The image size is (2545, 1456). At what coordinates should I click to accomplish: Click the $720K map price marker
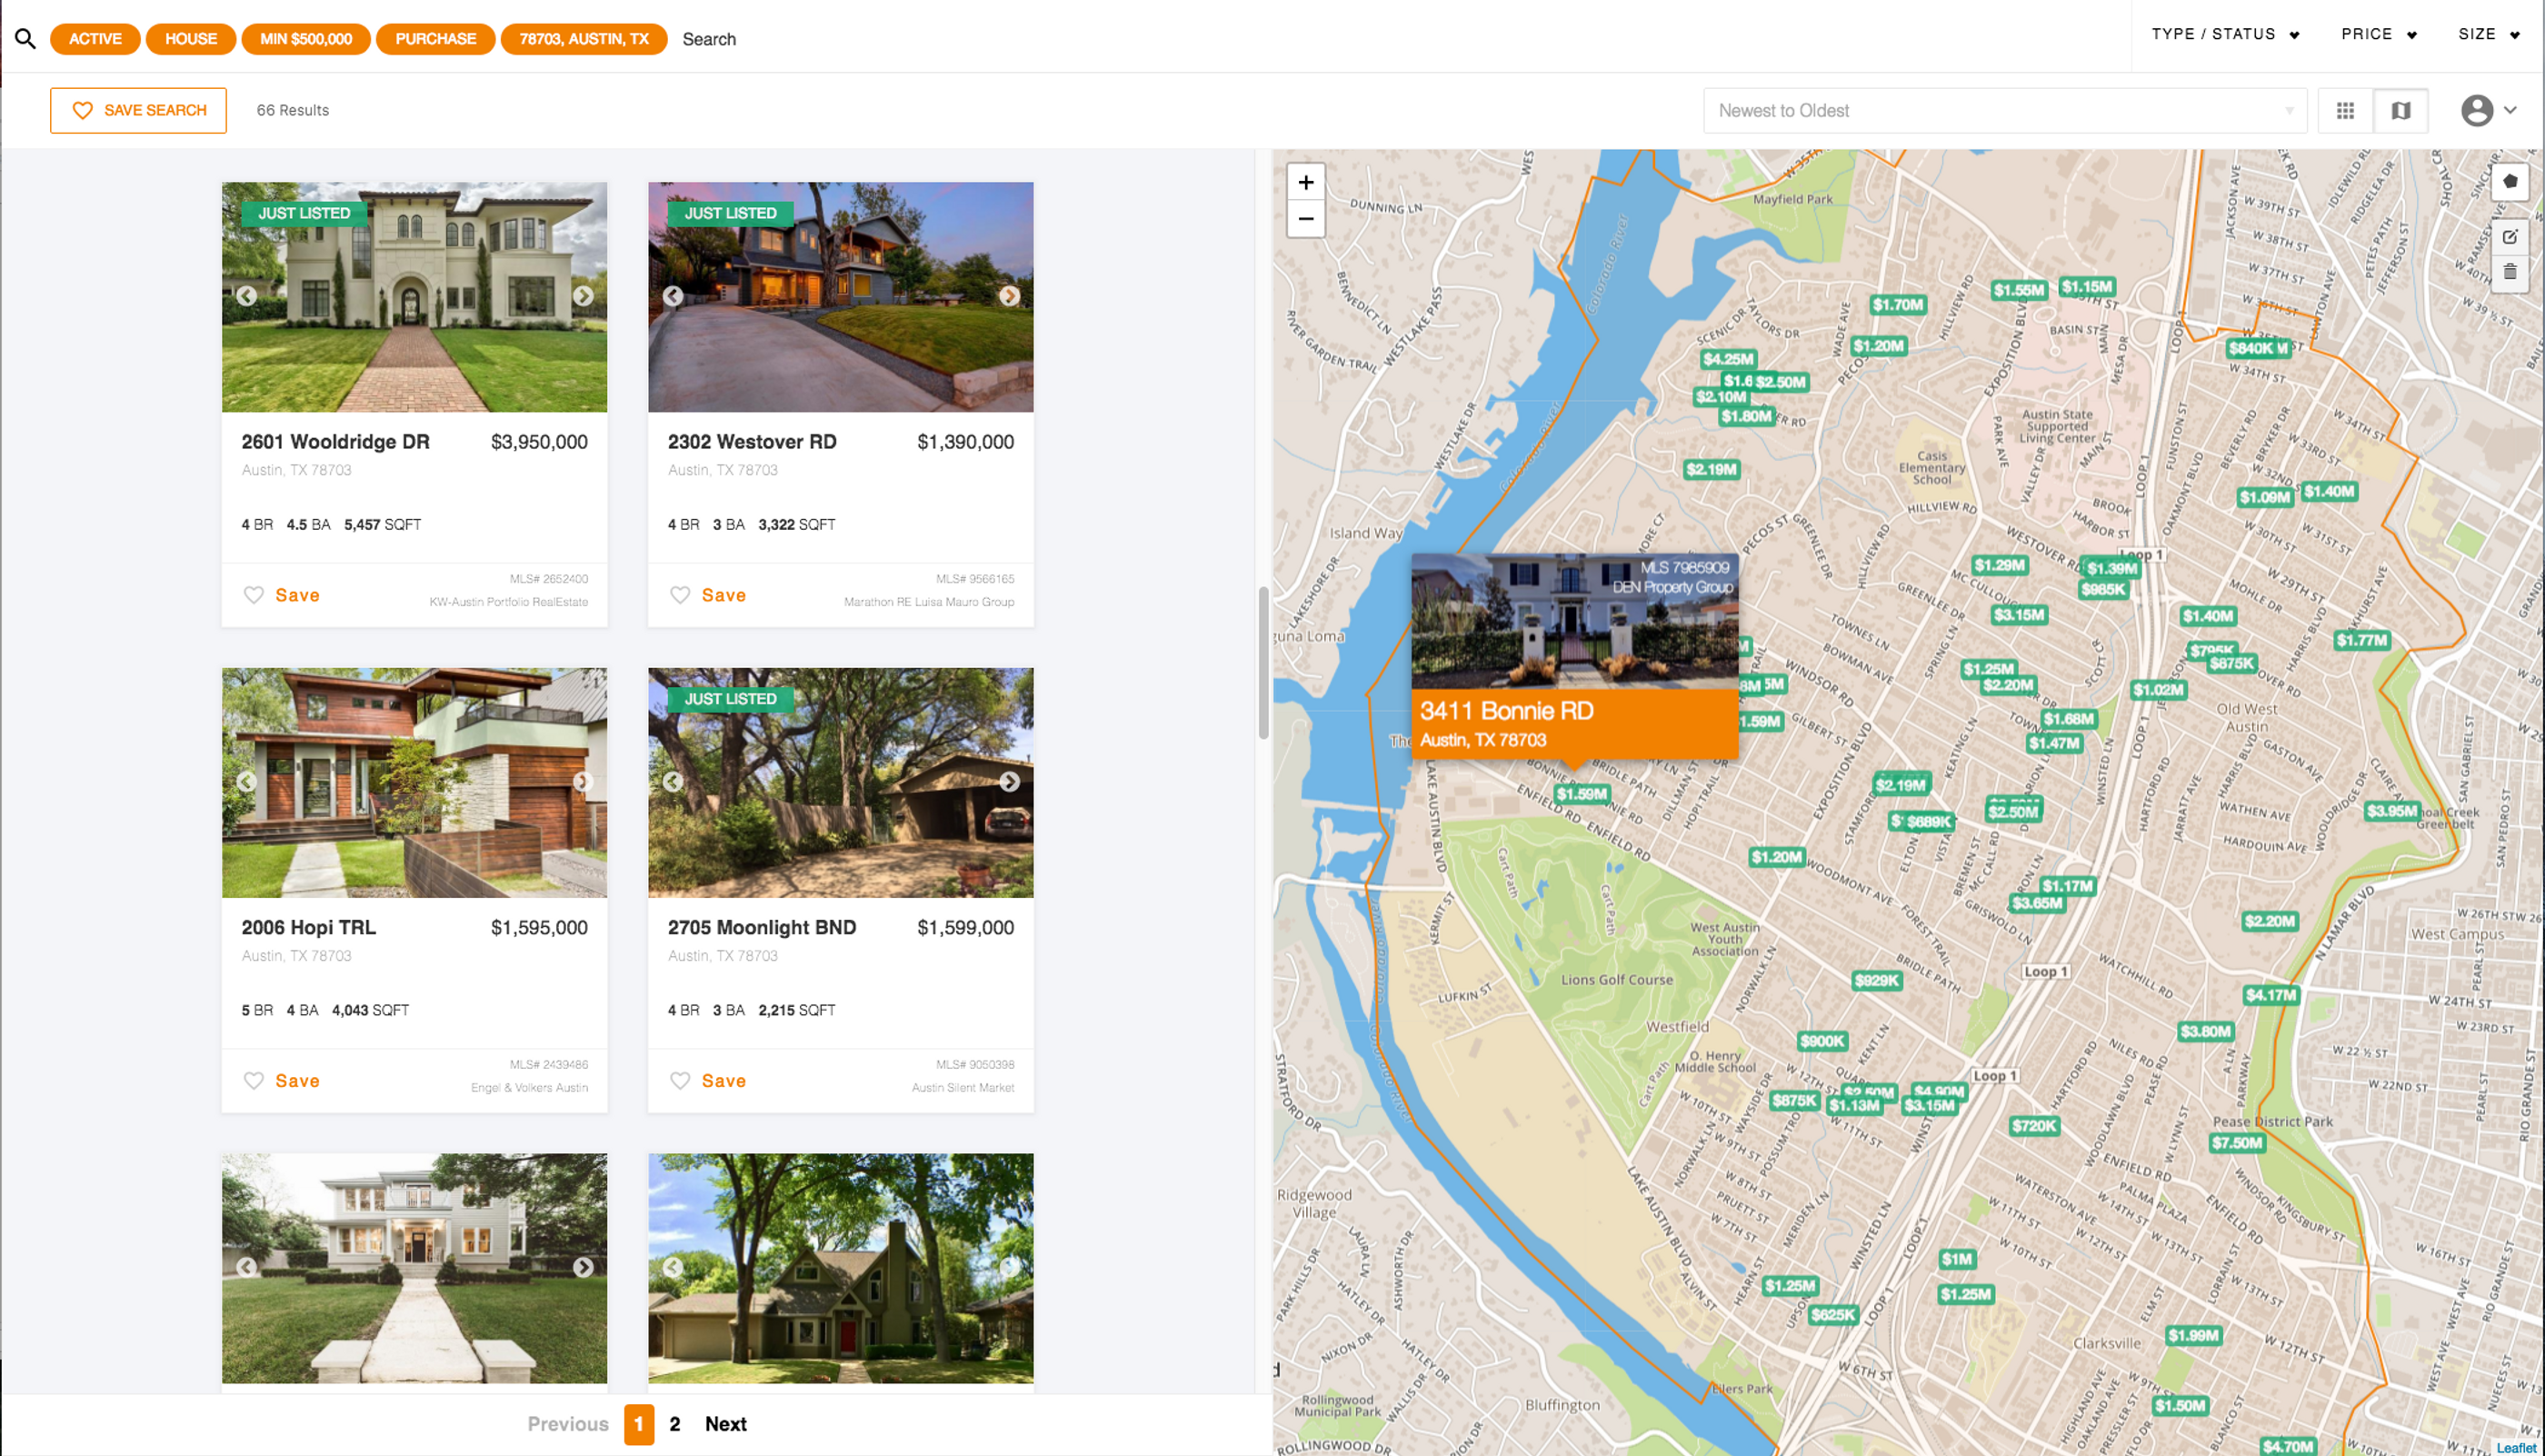pyautogui.click(x=2034, y=1126)
